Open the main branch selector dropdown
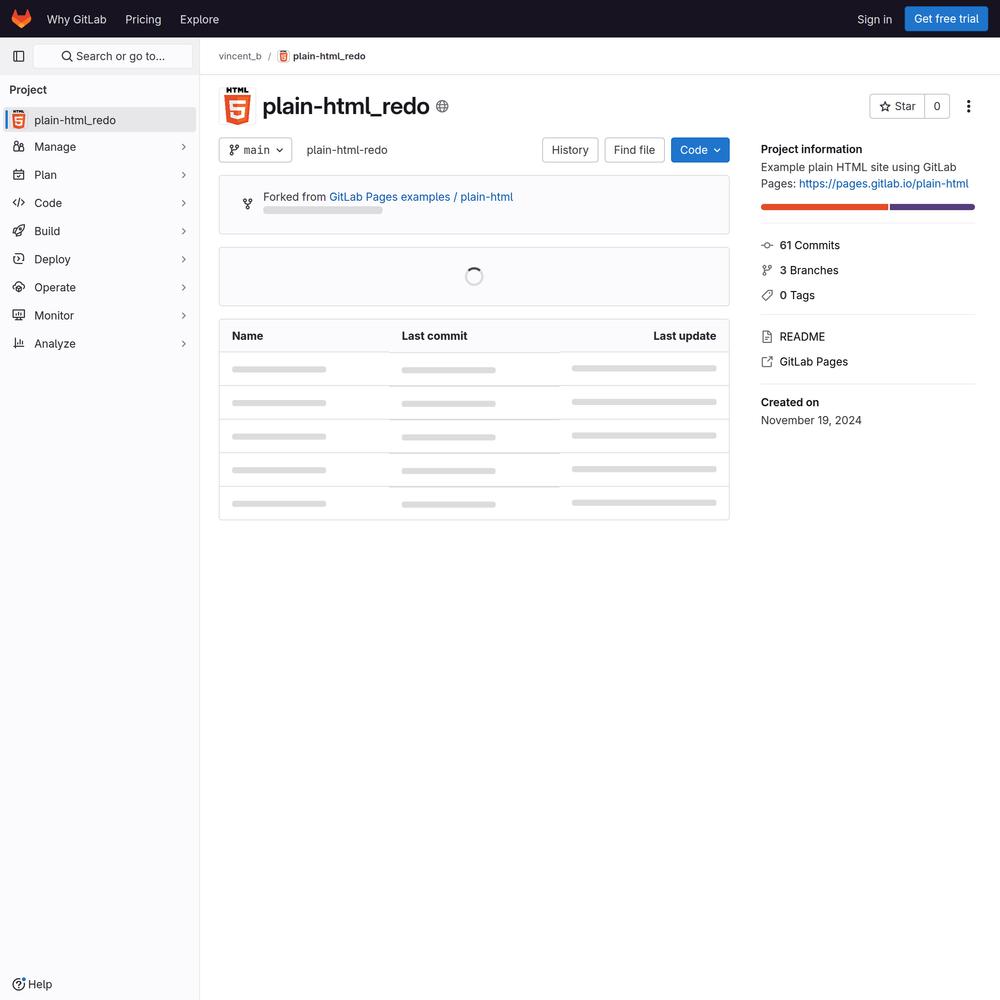 [255, 150]
